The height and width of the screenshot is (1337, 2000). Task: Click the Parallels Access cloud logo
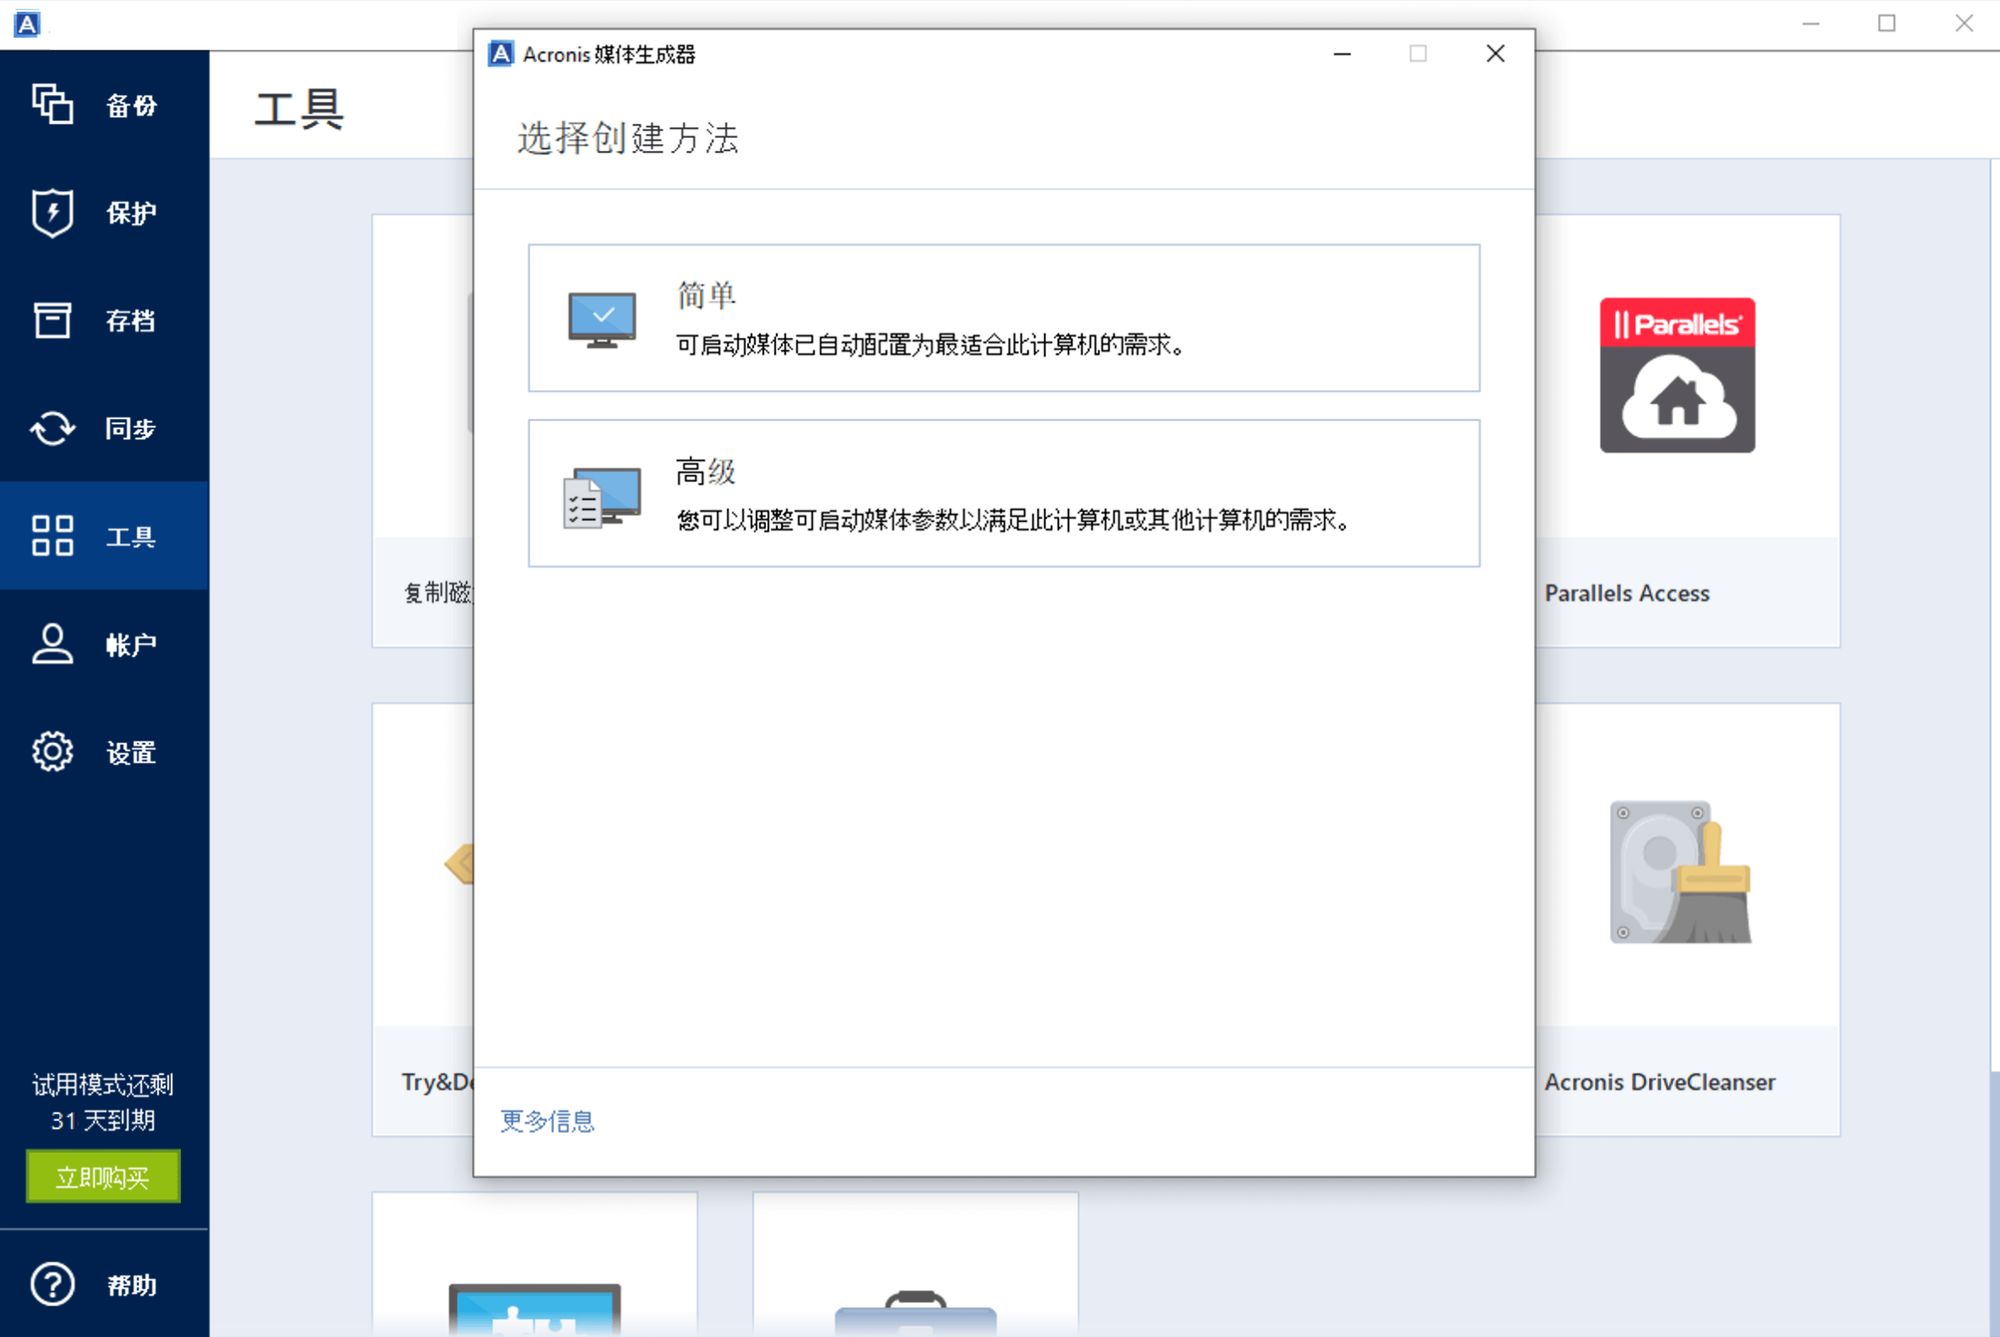pos(1677,375)
